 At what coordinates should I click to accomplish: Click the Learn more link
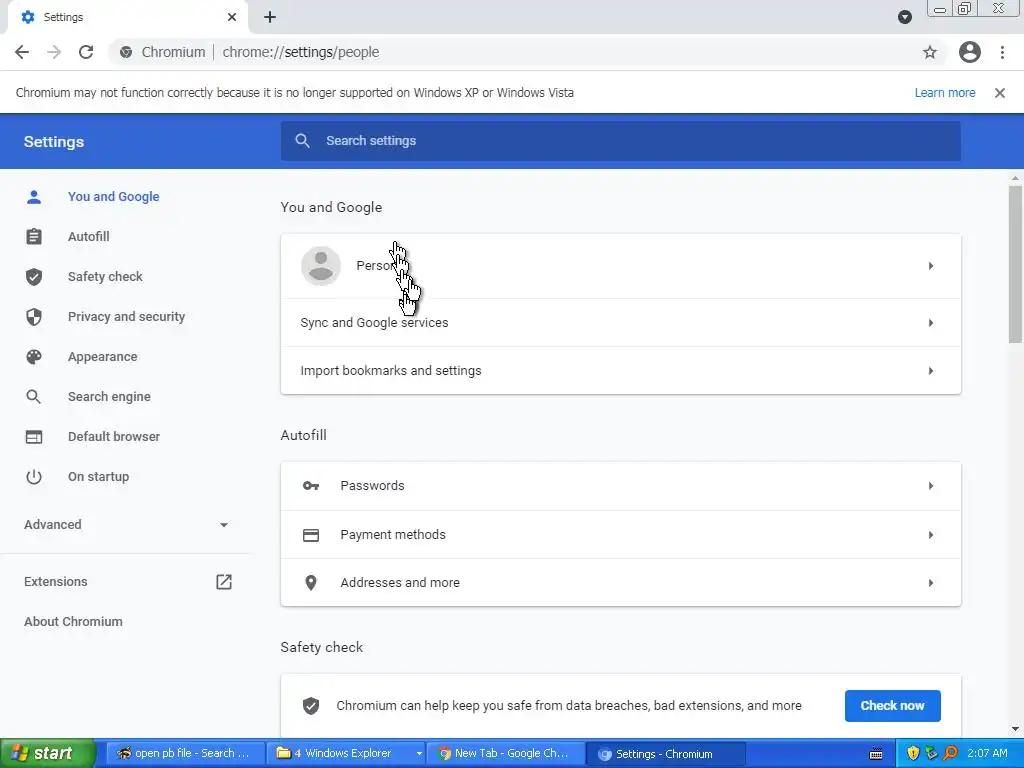pos(944,93)
